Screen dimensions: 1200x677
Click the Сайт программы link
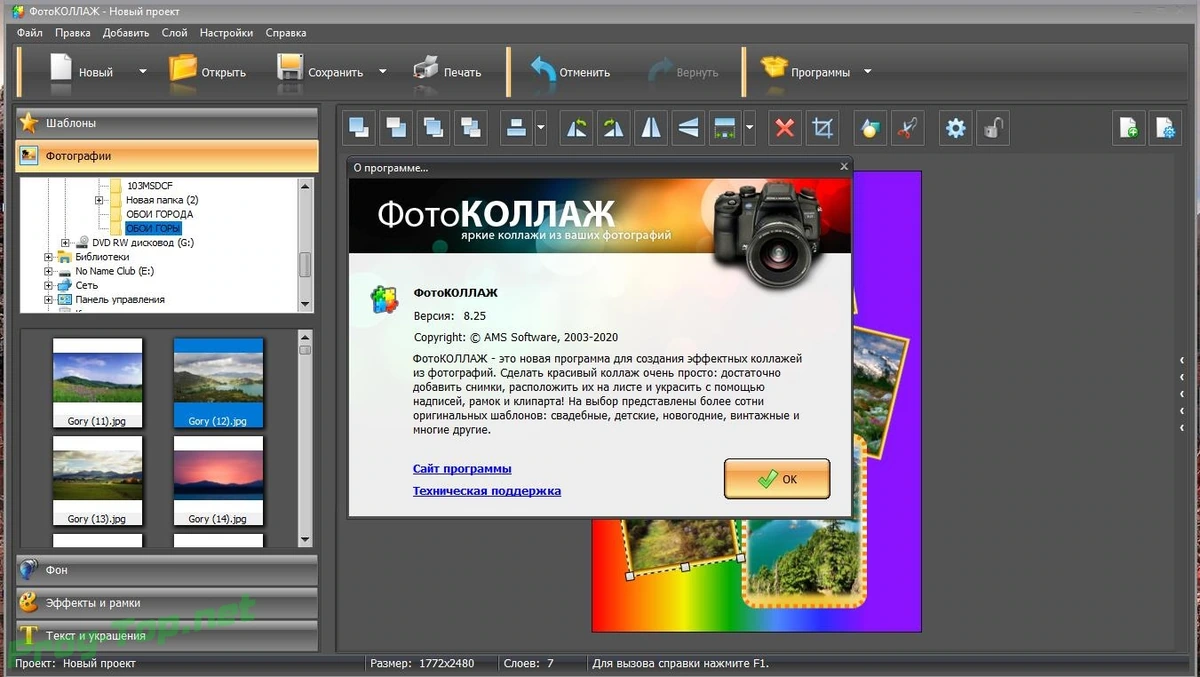coord(462,469)
